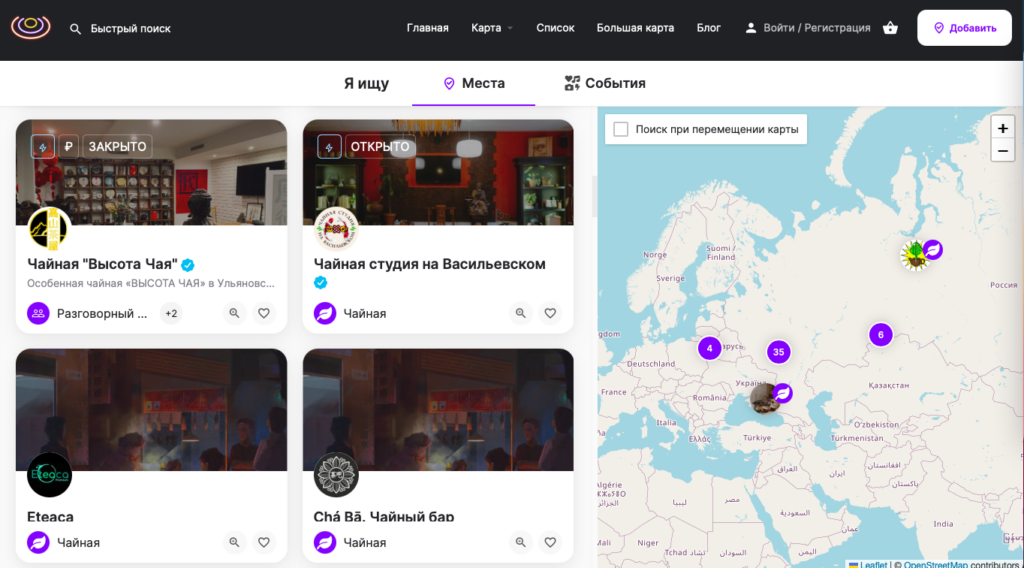Click the Разговорный ... category label
The height and width of the screenshot is (568, 1024).
[102, 313]
